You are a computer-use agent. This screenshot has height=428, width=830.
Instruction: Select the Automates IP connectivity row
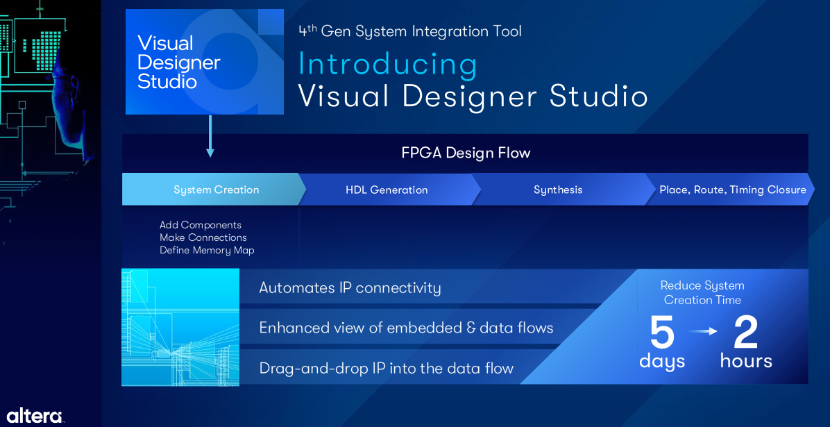click(349, 288)
